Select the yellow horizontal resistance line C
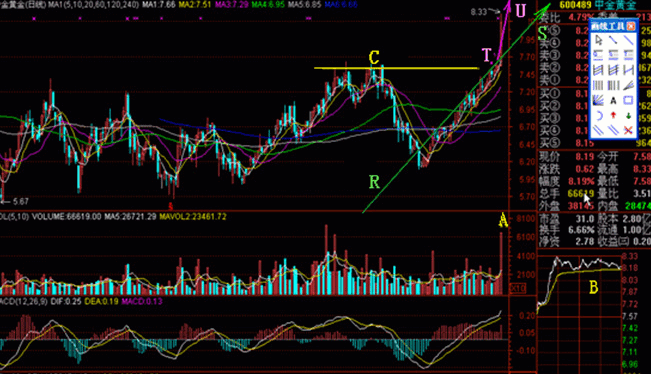The height and width of the screenshot is (374, 651). [396, 68]
